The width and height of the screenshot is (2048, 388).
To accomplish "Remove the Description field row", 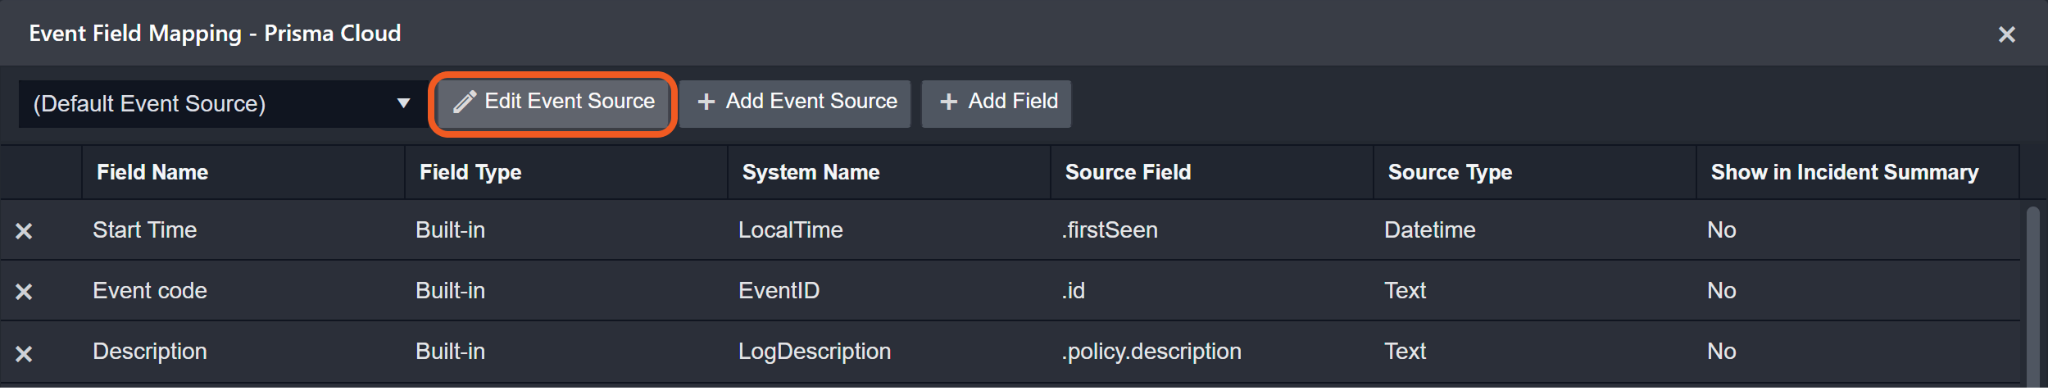I will coord(24,353).
